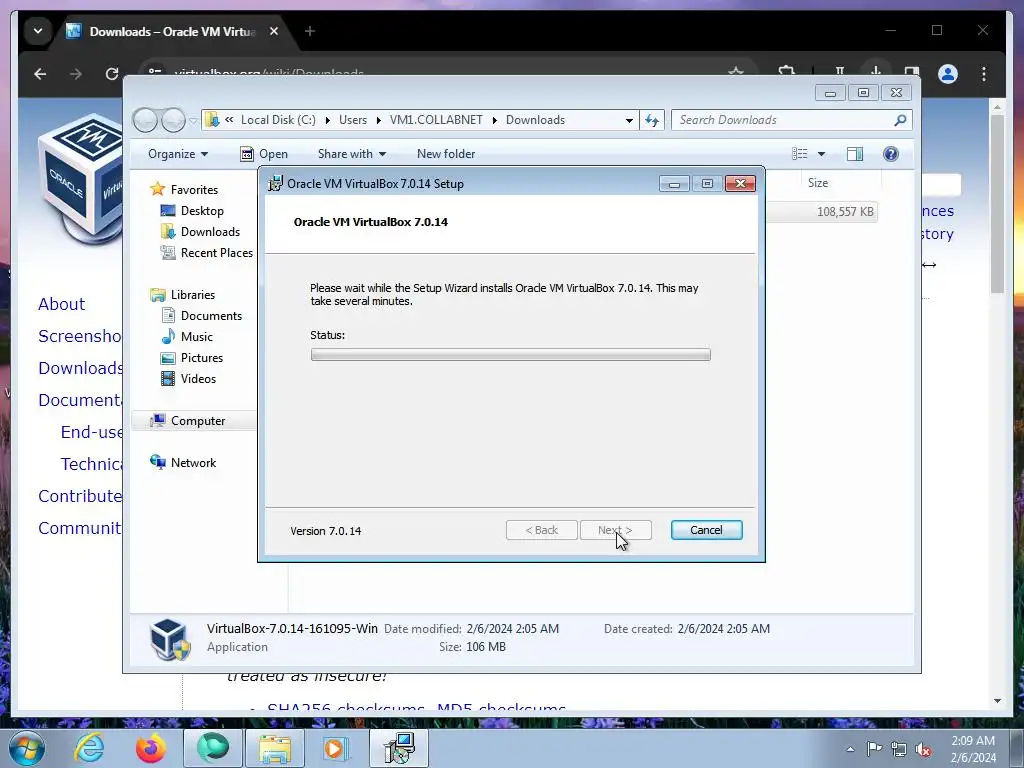Click the muted volume tray icon
This screenshot has width=1024, height=768.
coord(923,749)
